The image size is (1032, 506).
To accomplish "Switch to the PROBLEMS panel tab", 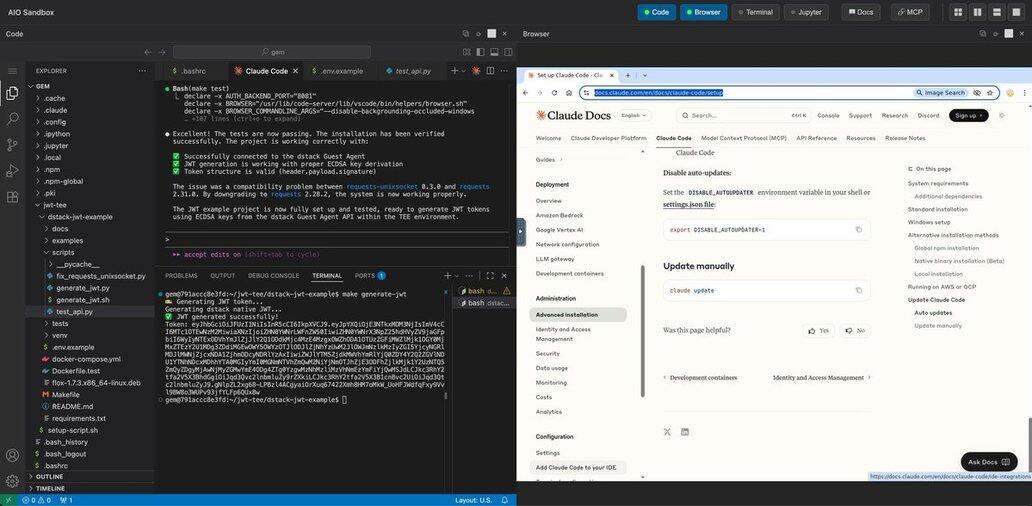I will pyautogui.click(x=181, y=276).
